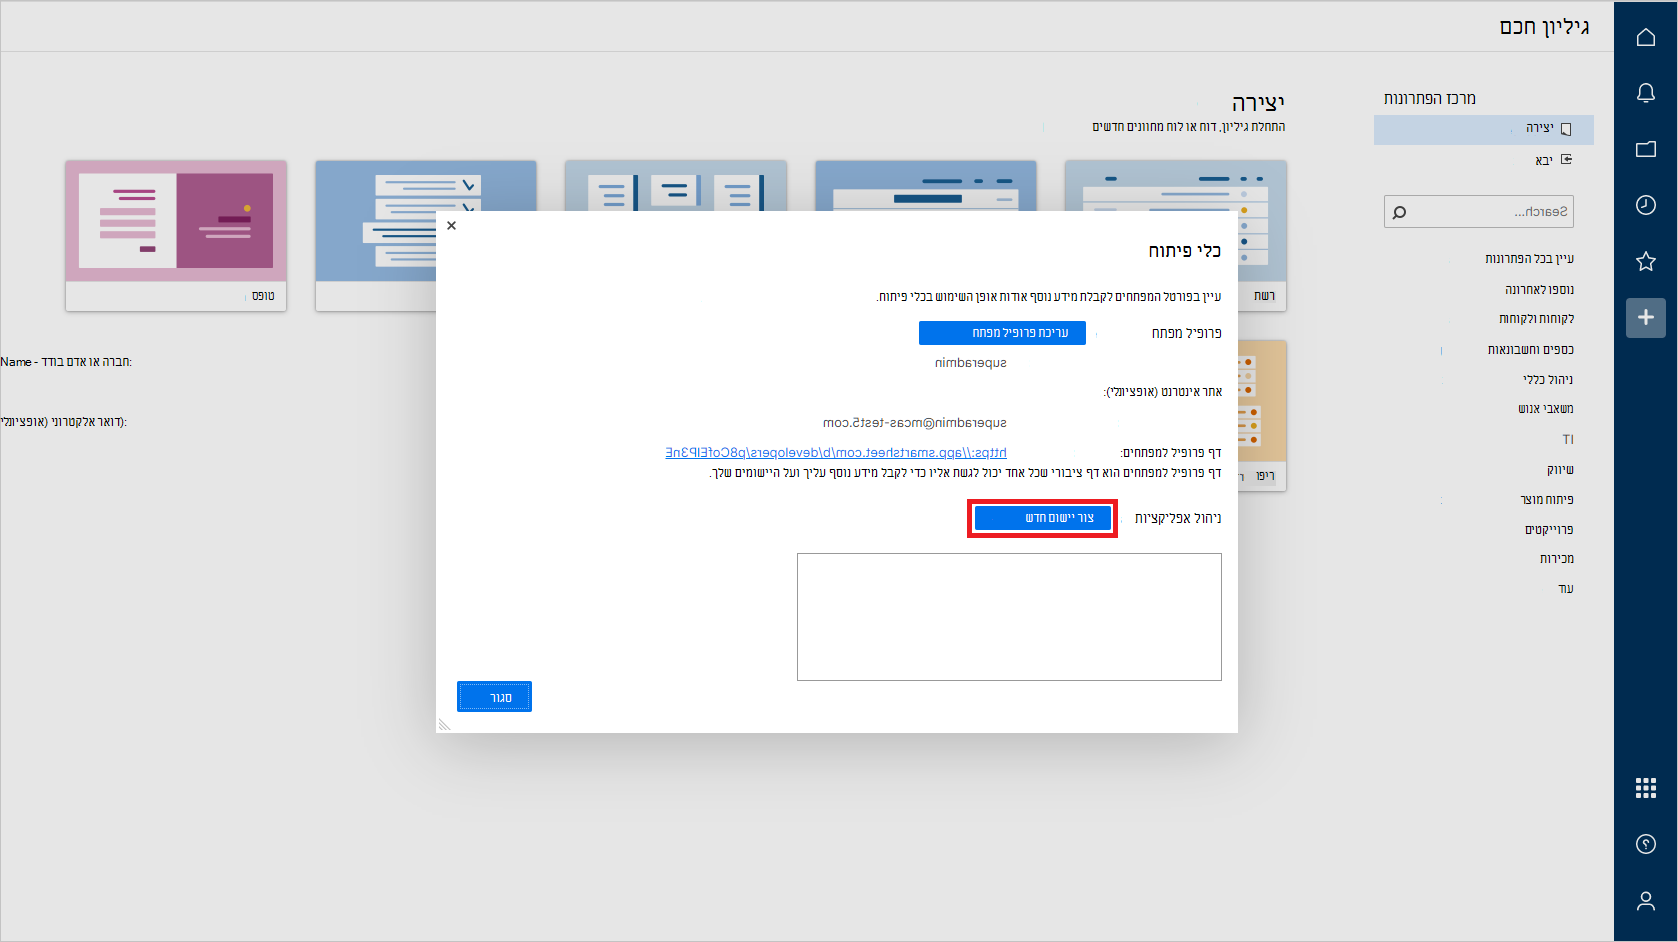Select יצירה in the solution center
The height and width of the screenshot is (942, 1678).
pos(1484,129)
